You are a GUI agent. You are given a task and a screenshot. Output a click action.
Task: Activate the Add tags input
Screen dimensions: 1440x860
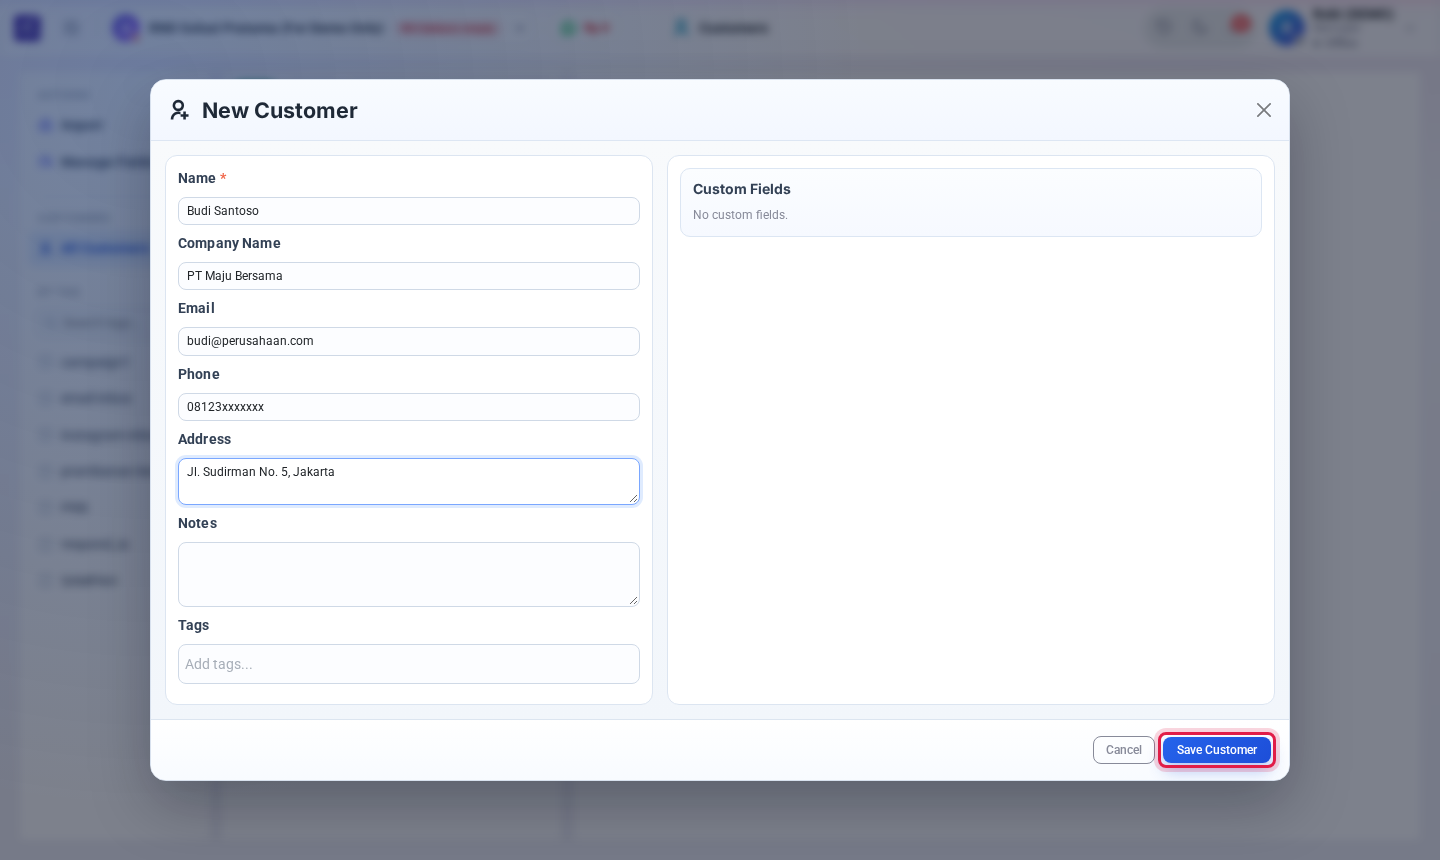(409, 664)
